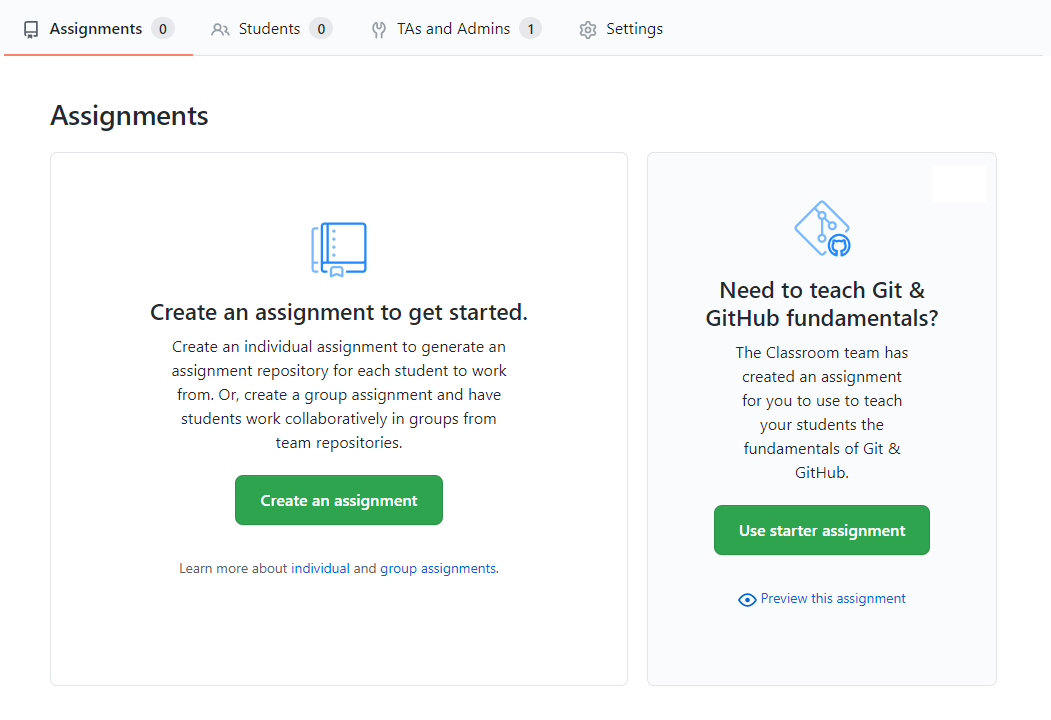Image resolution: width=1051 pixels, height=720 pixels.
Task: Click the paragraph starting "Create an individual assignment"
Action: [x=338, y=394]
